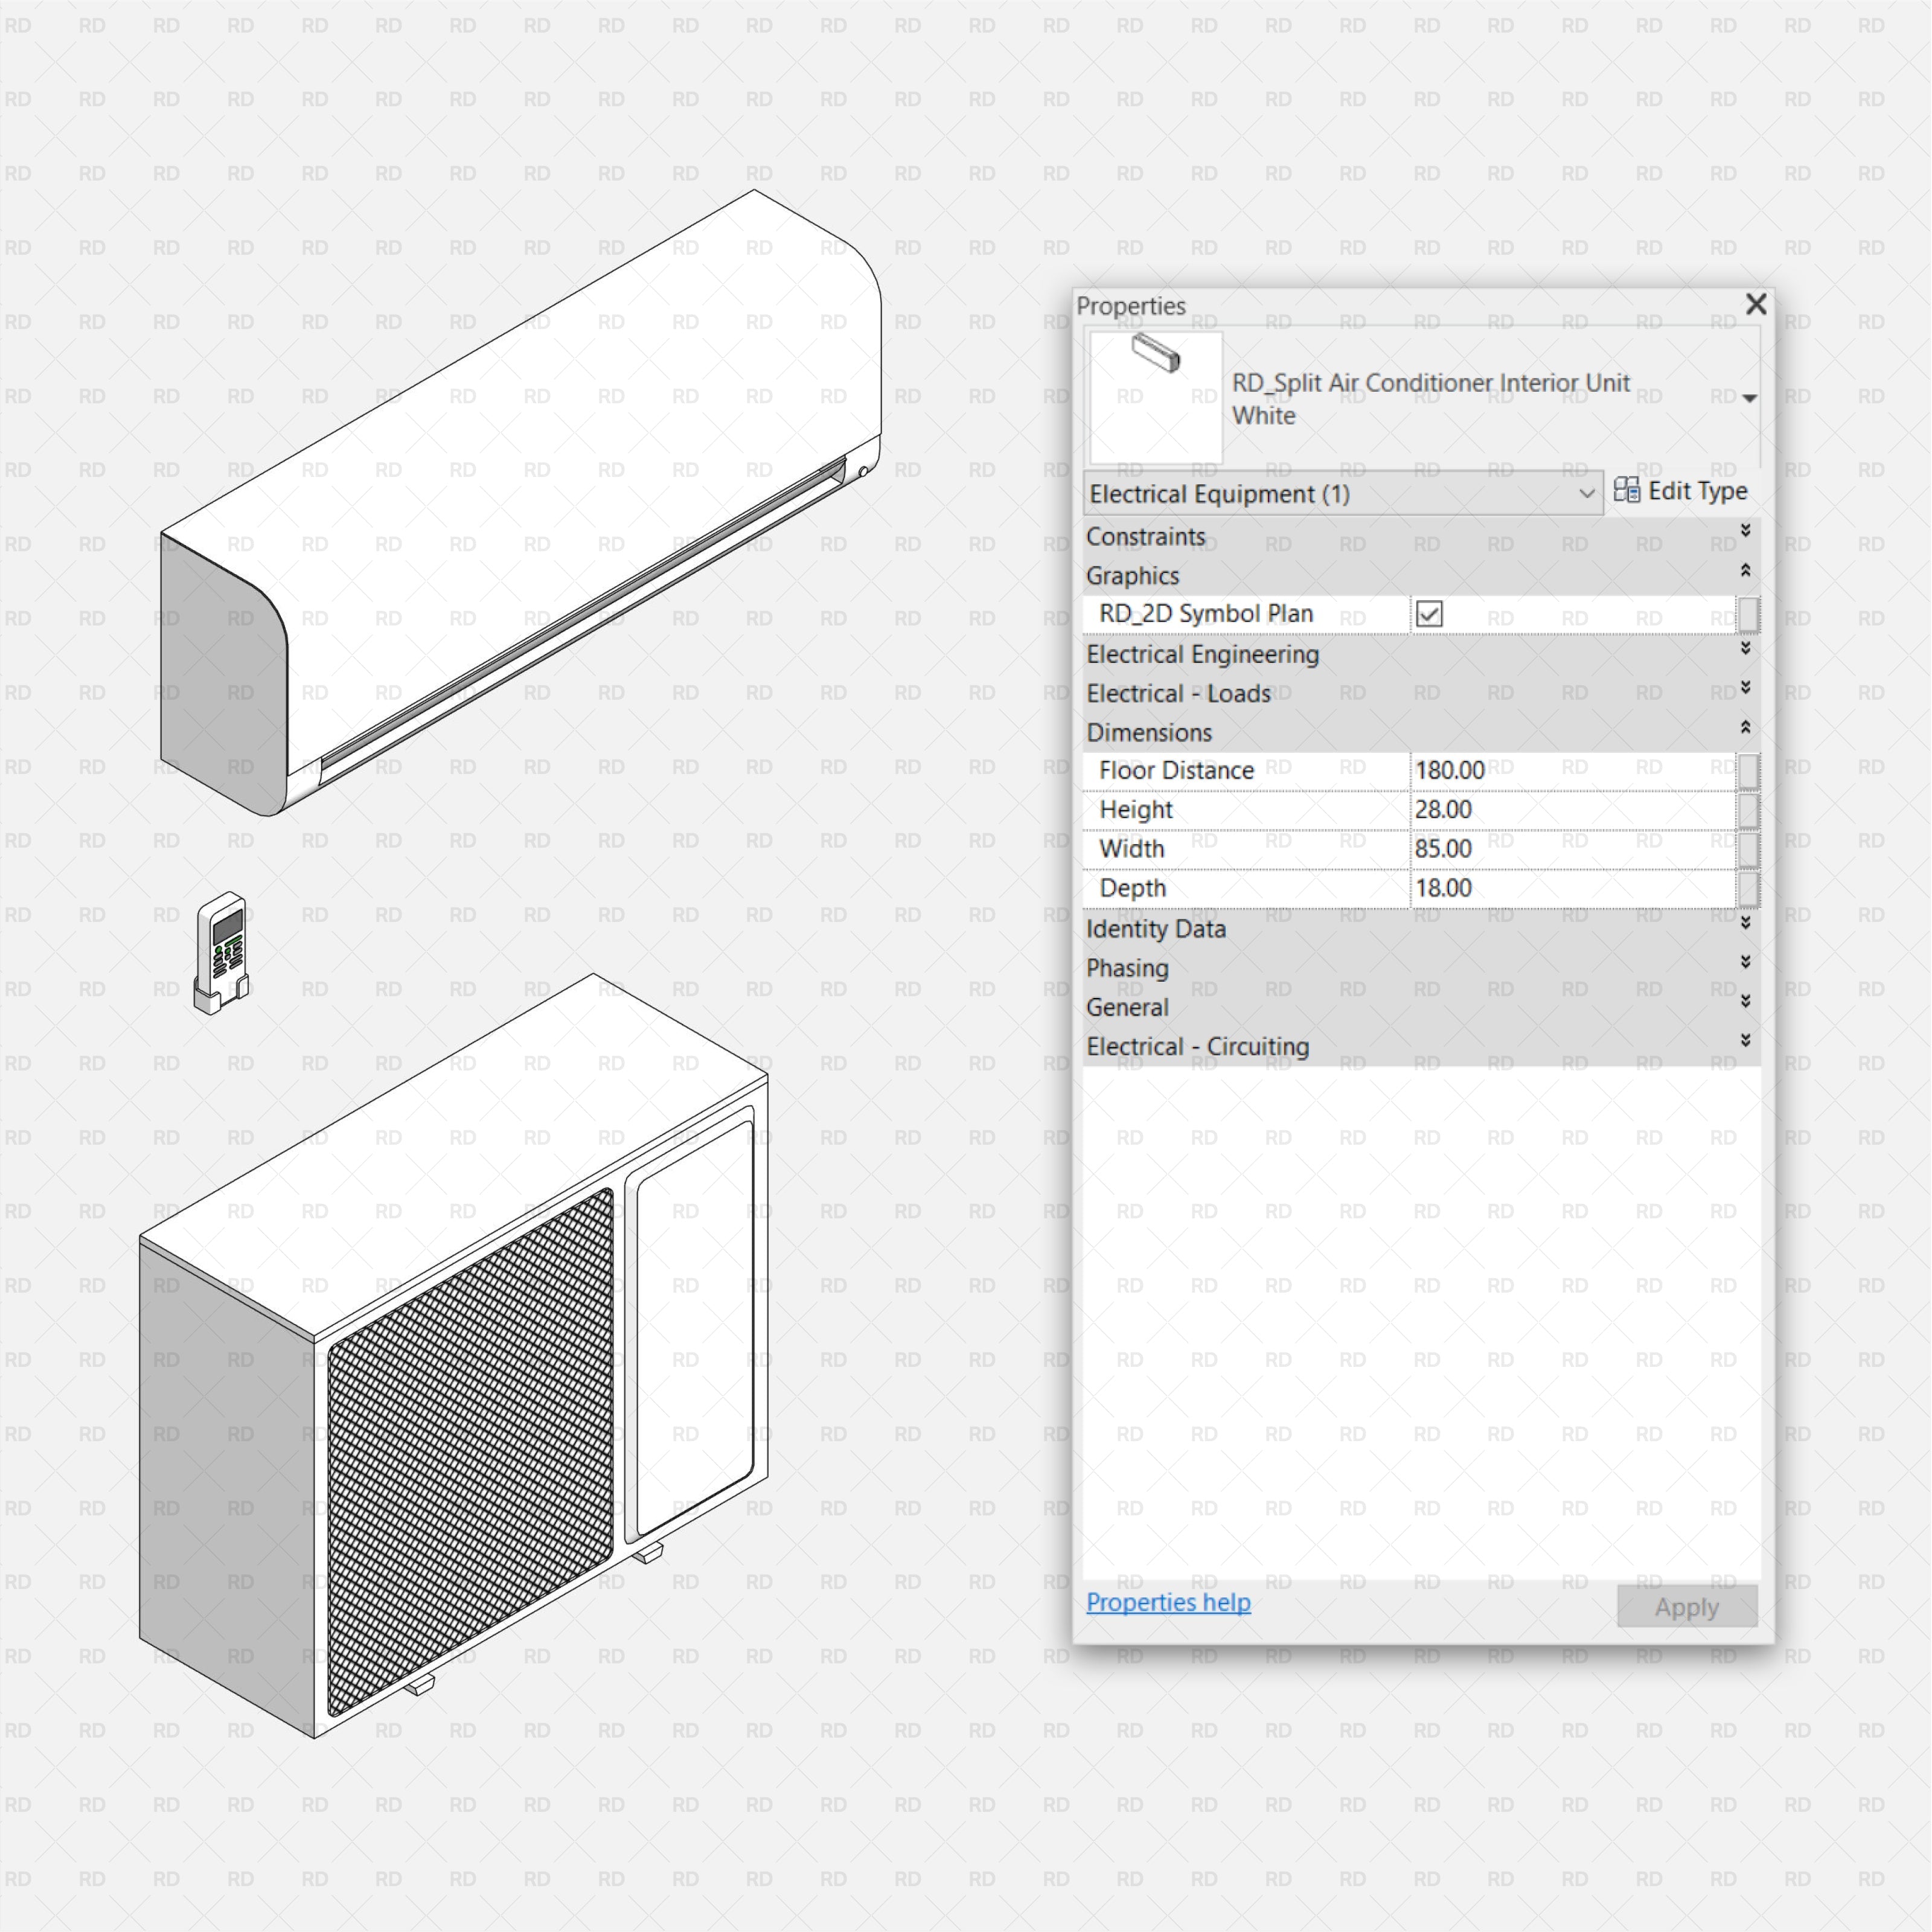Viewport: 1932px width, 1932px height.
Task: Open the Electrical Equipment type selector dropdown
Action: 1588,493
